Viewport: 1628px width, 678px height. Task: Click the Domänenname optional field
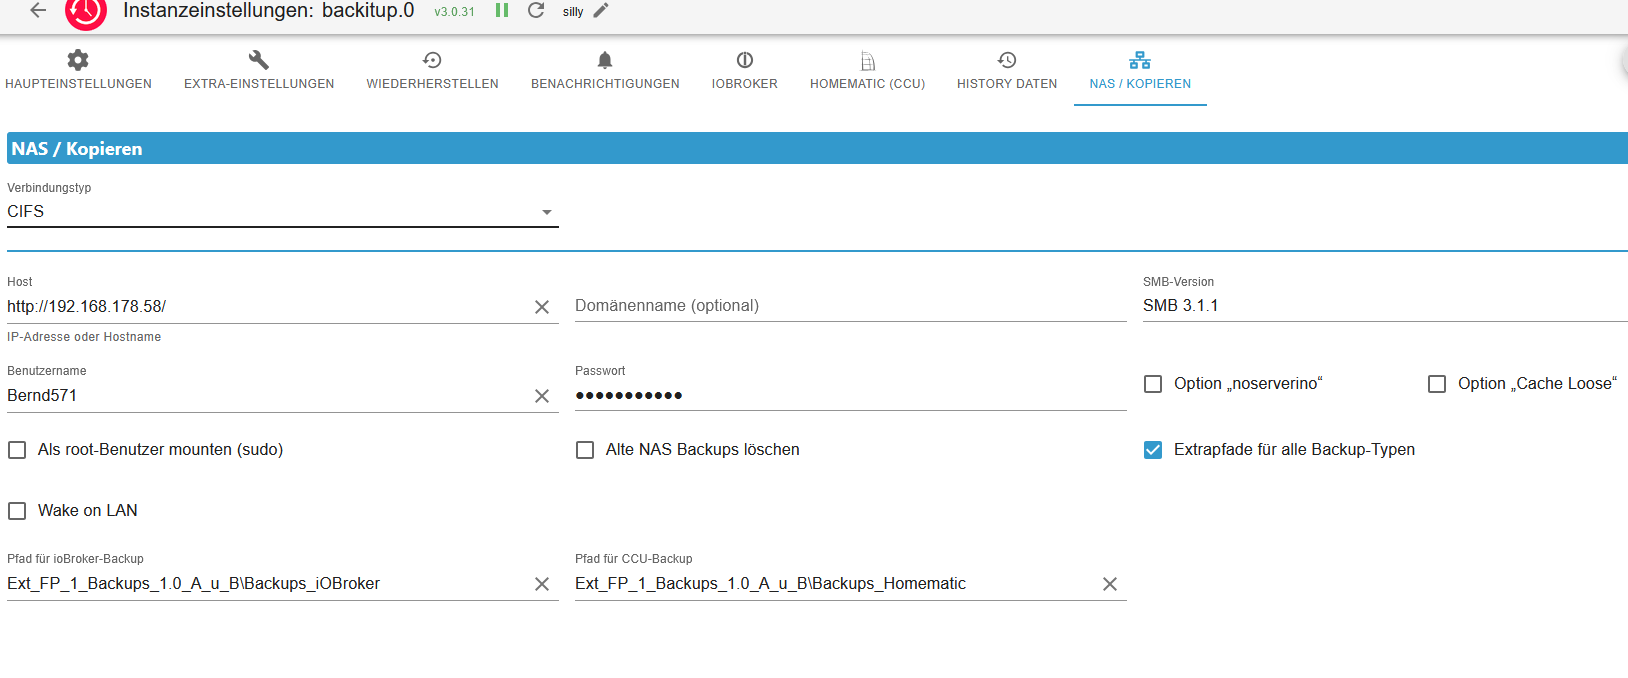pos(851,306)
